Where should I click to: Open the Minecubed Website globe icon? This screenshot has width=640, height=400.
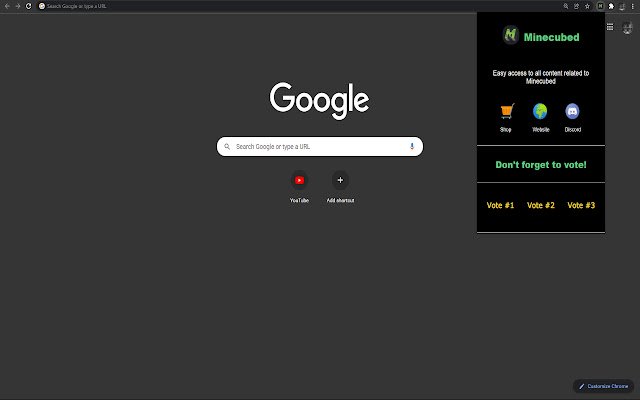pyautogui.click(x=540, y=111)
